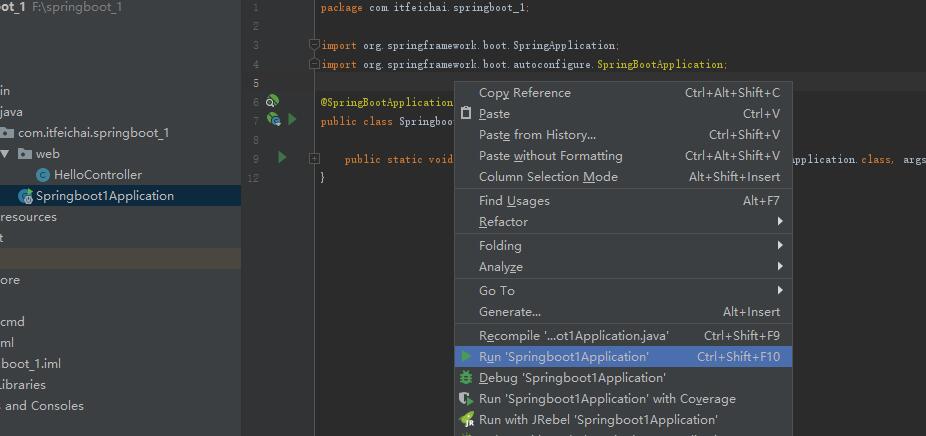Select Springboot1Application in project tree
Screen dimensions: 926x436
[105, 196]
